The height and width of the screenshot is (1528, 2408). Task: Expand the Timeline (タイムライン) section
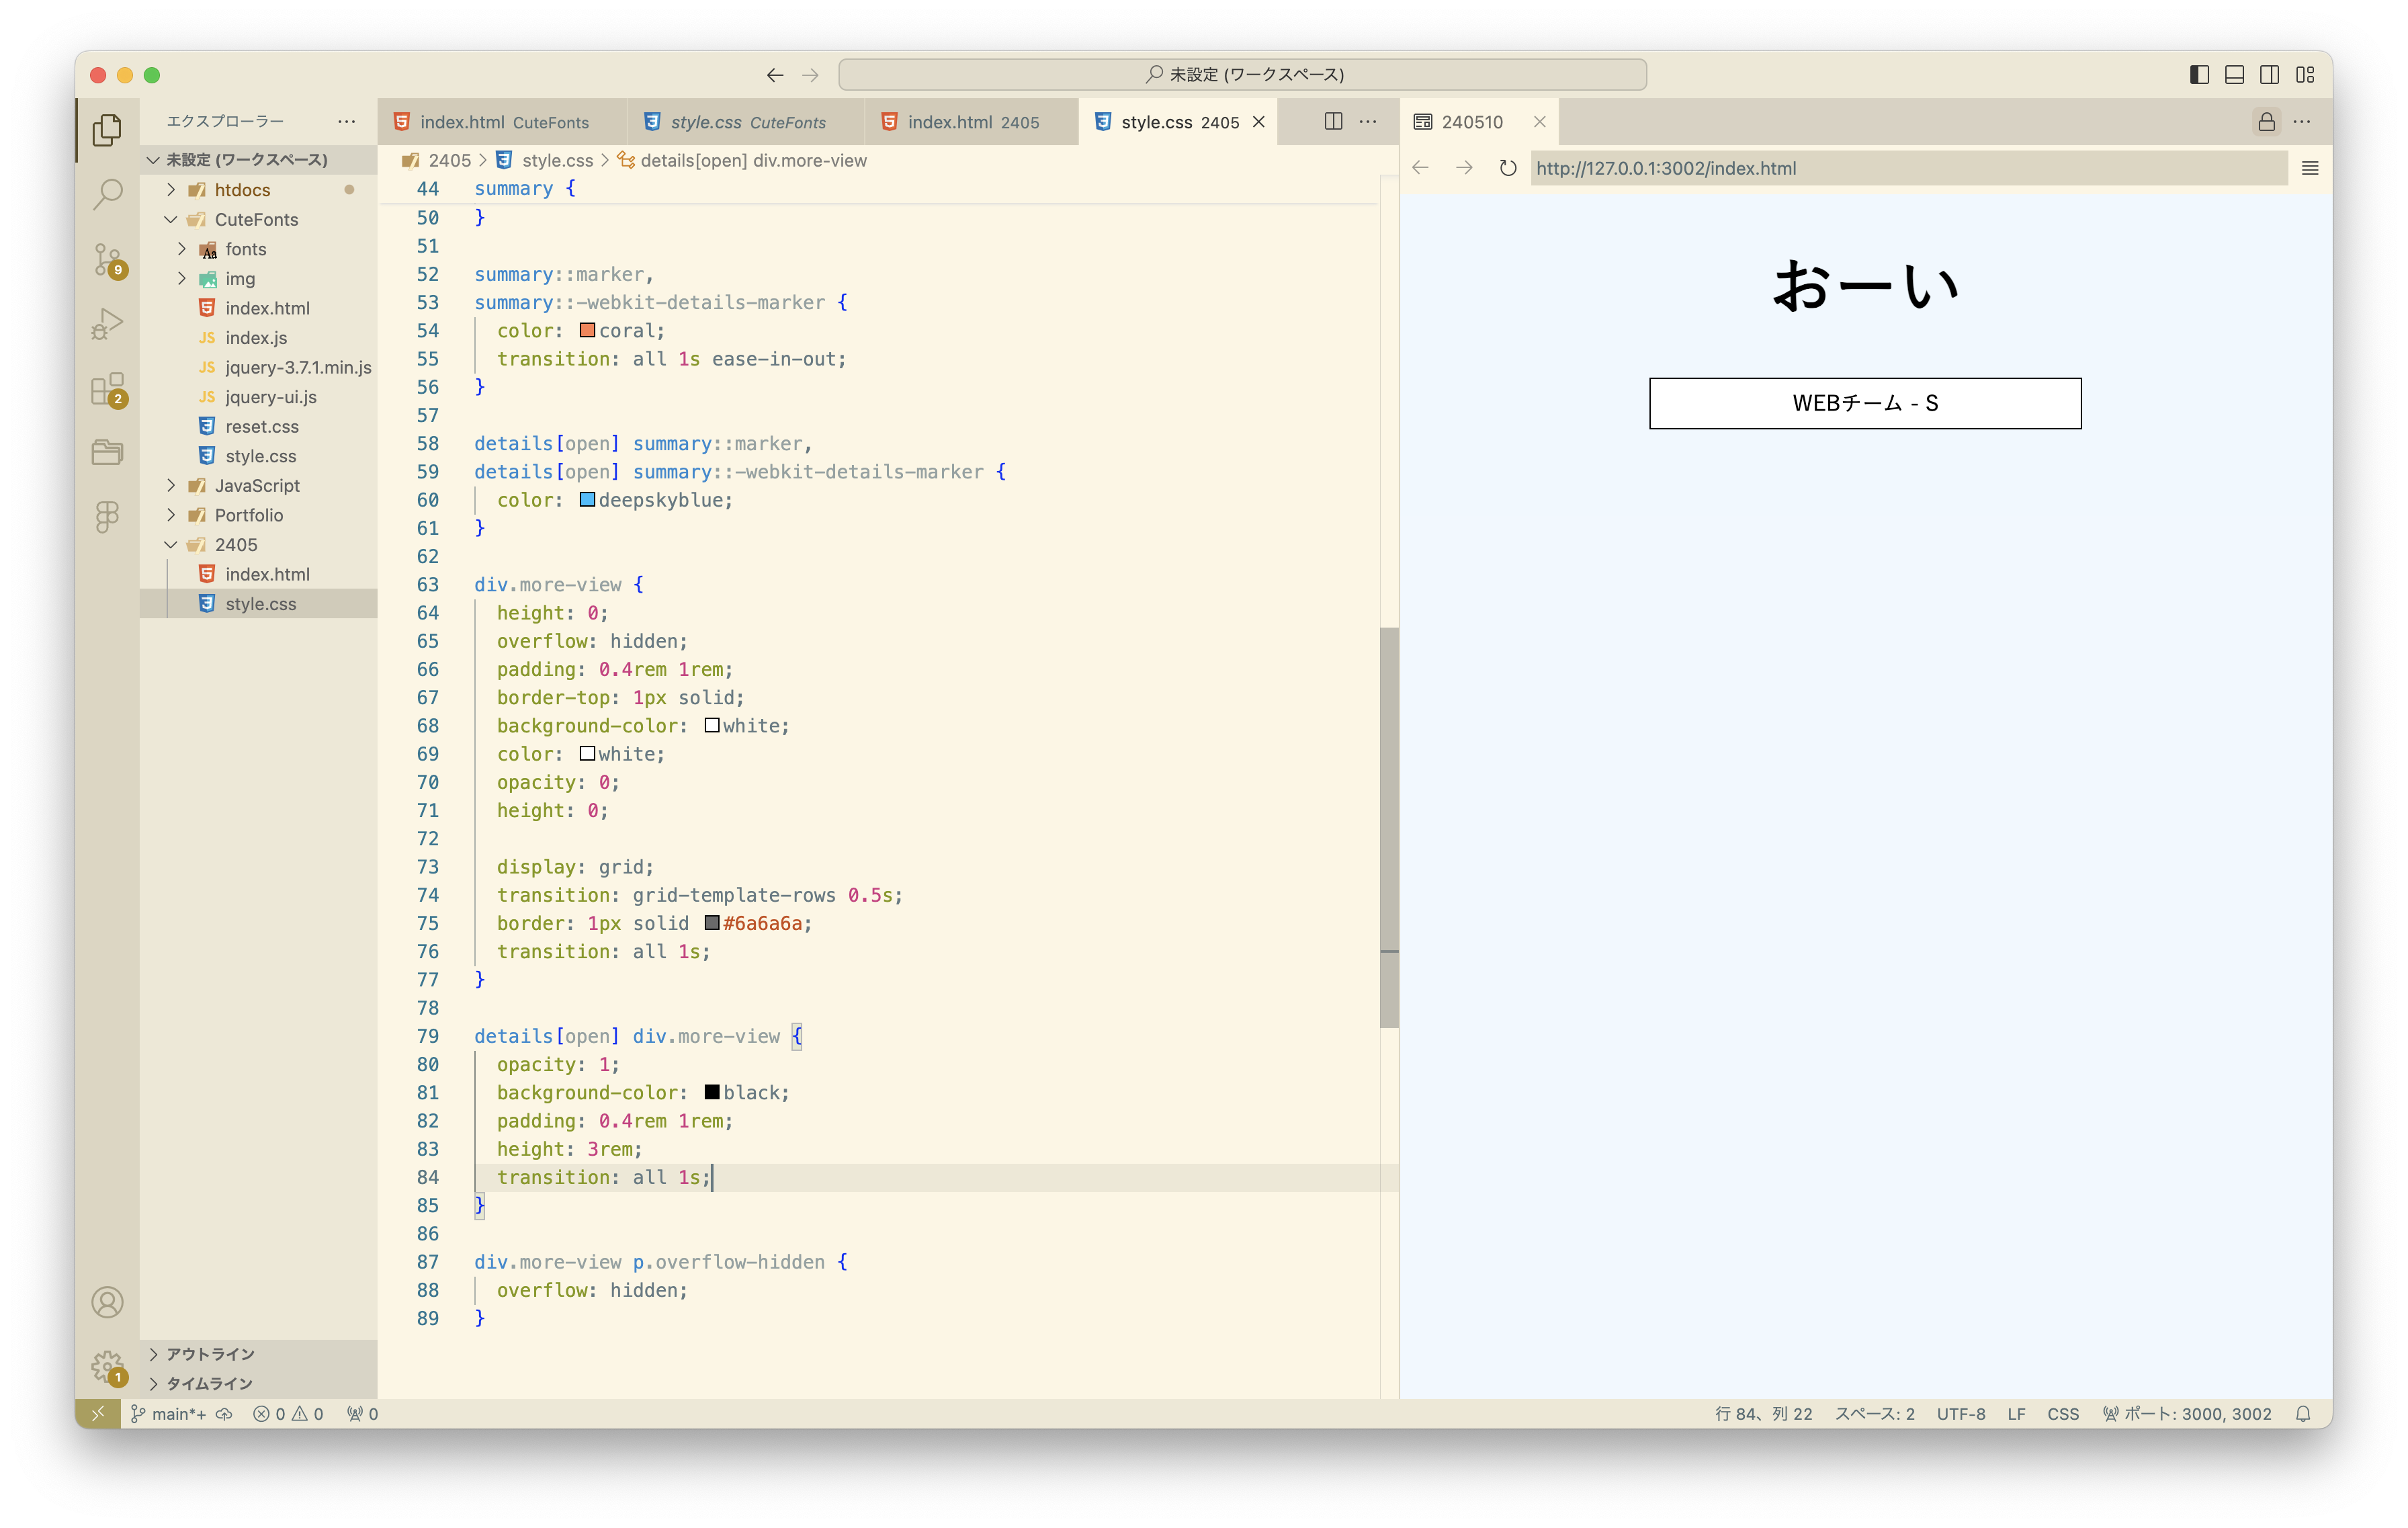[x=258, y=1383]
